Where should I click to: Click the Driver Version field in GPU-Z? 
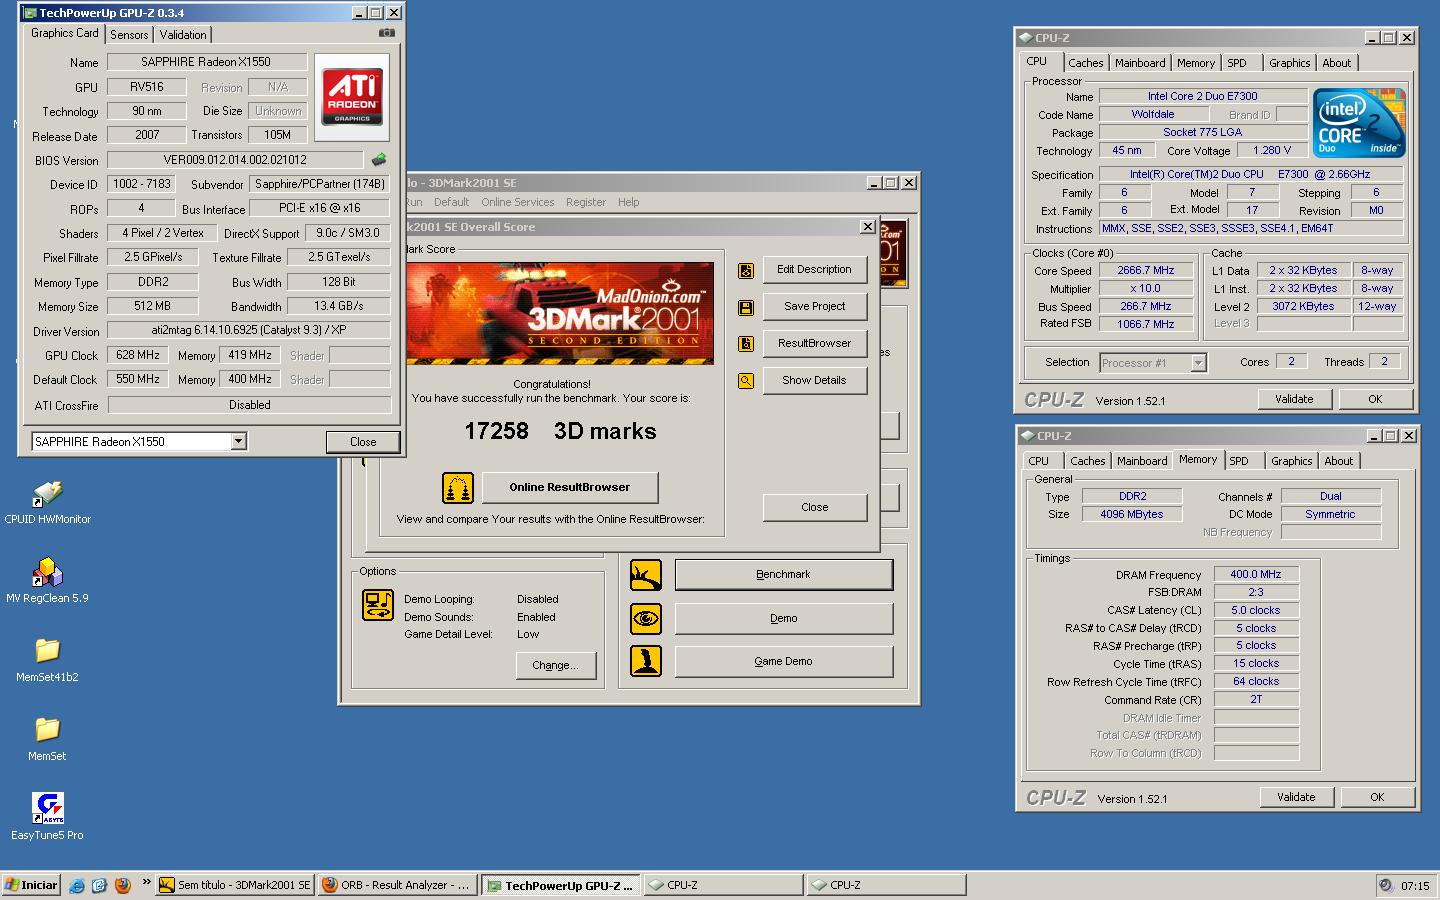pyautogui.click(x=249, y=330)
